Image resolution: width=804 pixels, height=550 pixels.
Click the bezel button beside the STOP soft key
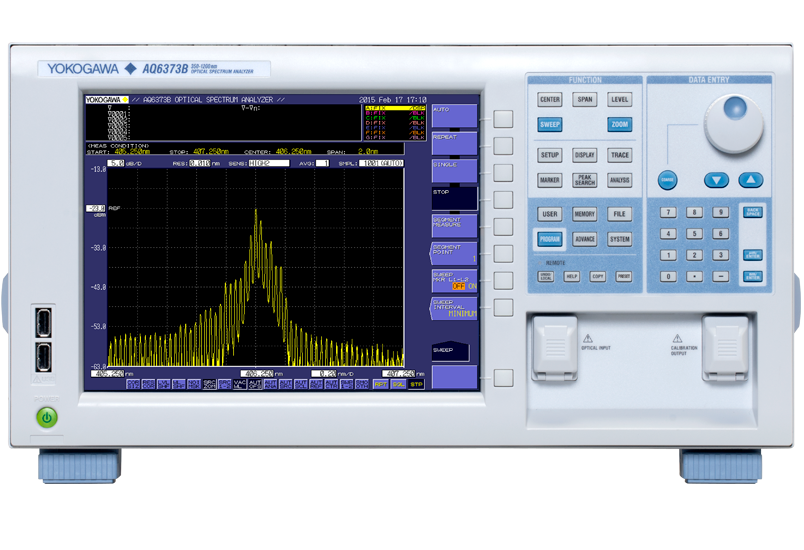(503, 199)
